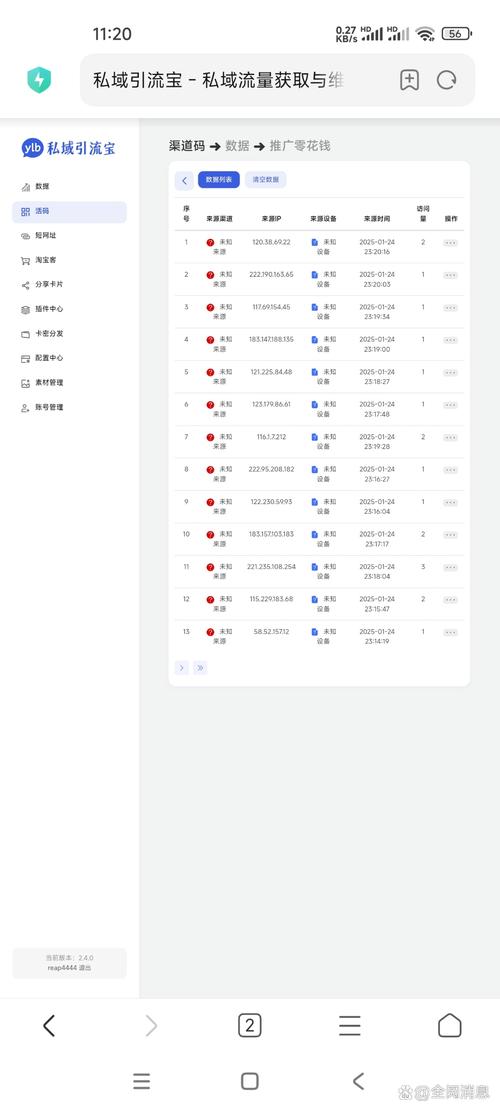Click the 清空数据 button

(266, 180)
